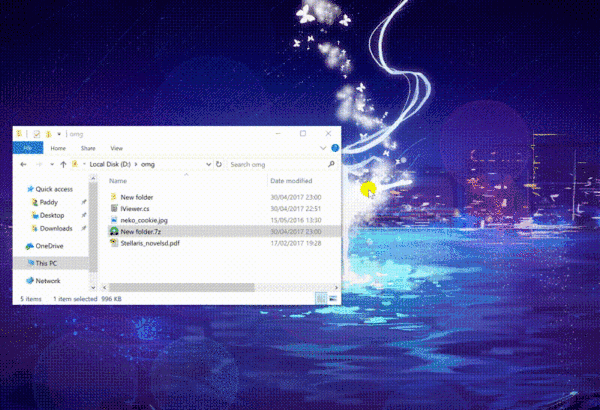Go back with the back arrow
Image resolution: width=600 pixels, height=410 pixels.
(x=23, y=164)
